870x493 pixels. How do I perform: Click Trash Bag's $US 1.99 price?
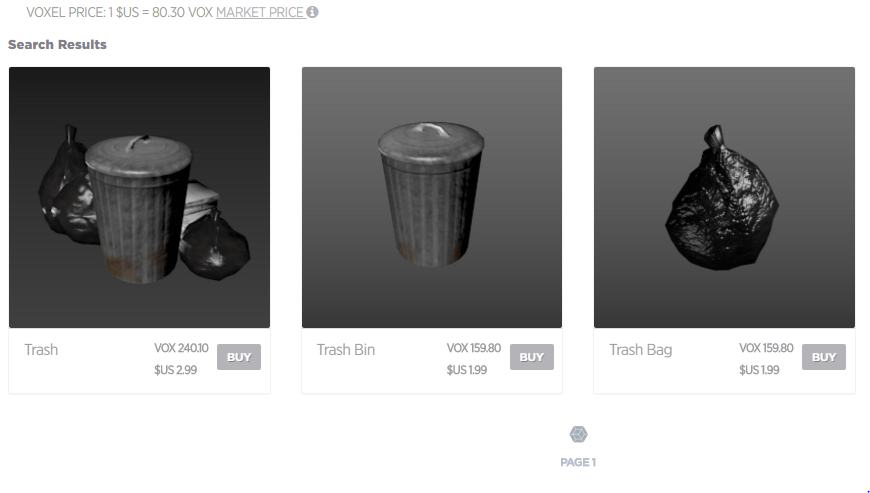(x=759, y=370)
